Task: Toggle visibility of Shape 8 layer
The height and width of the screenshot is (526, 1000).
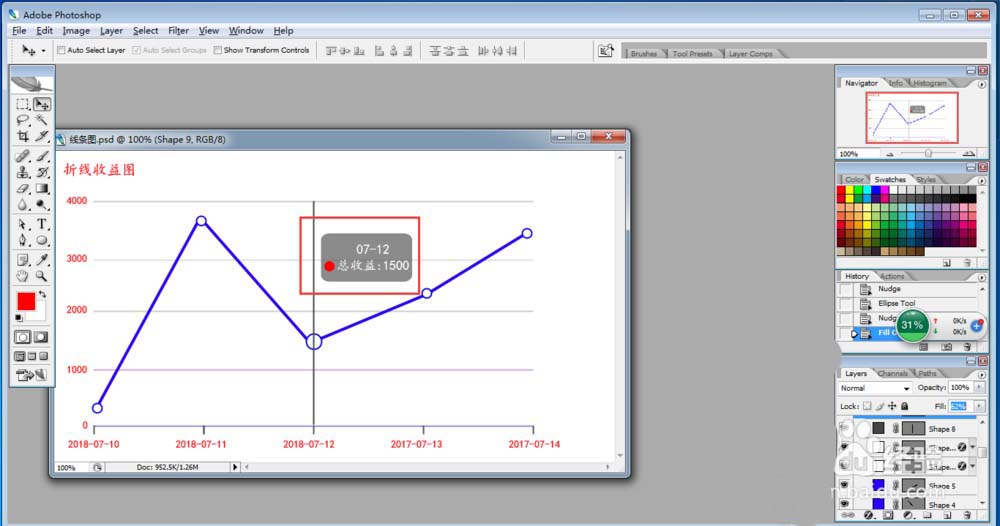Action: [x=844, y=428]
